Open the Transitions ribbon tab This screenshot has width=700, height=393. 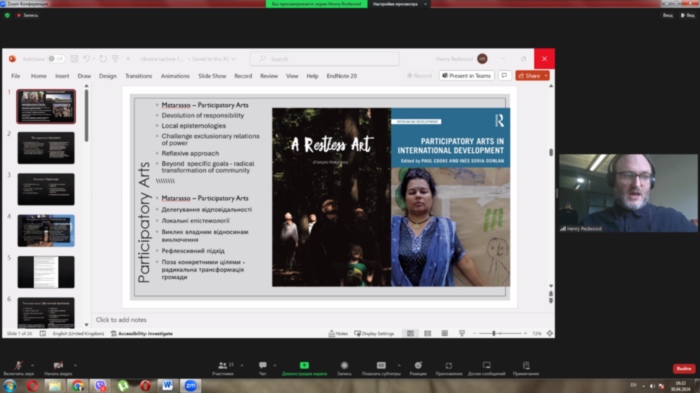[138, 76]
